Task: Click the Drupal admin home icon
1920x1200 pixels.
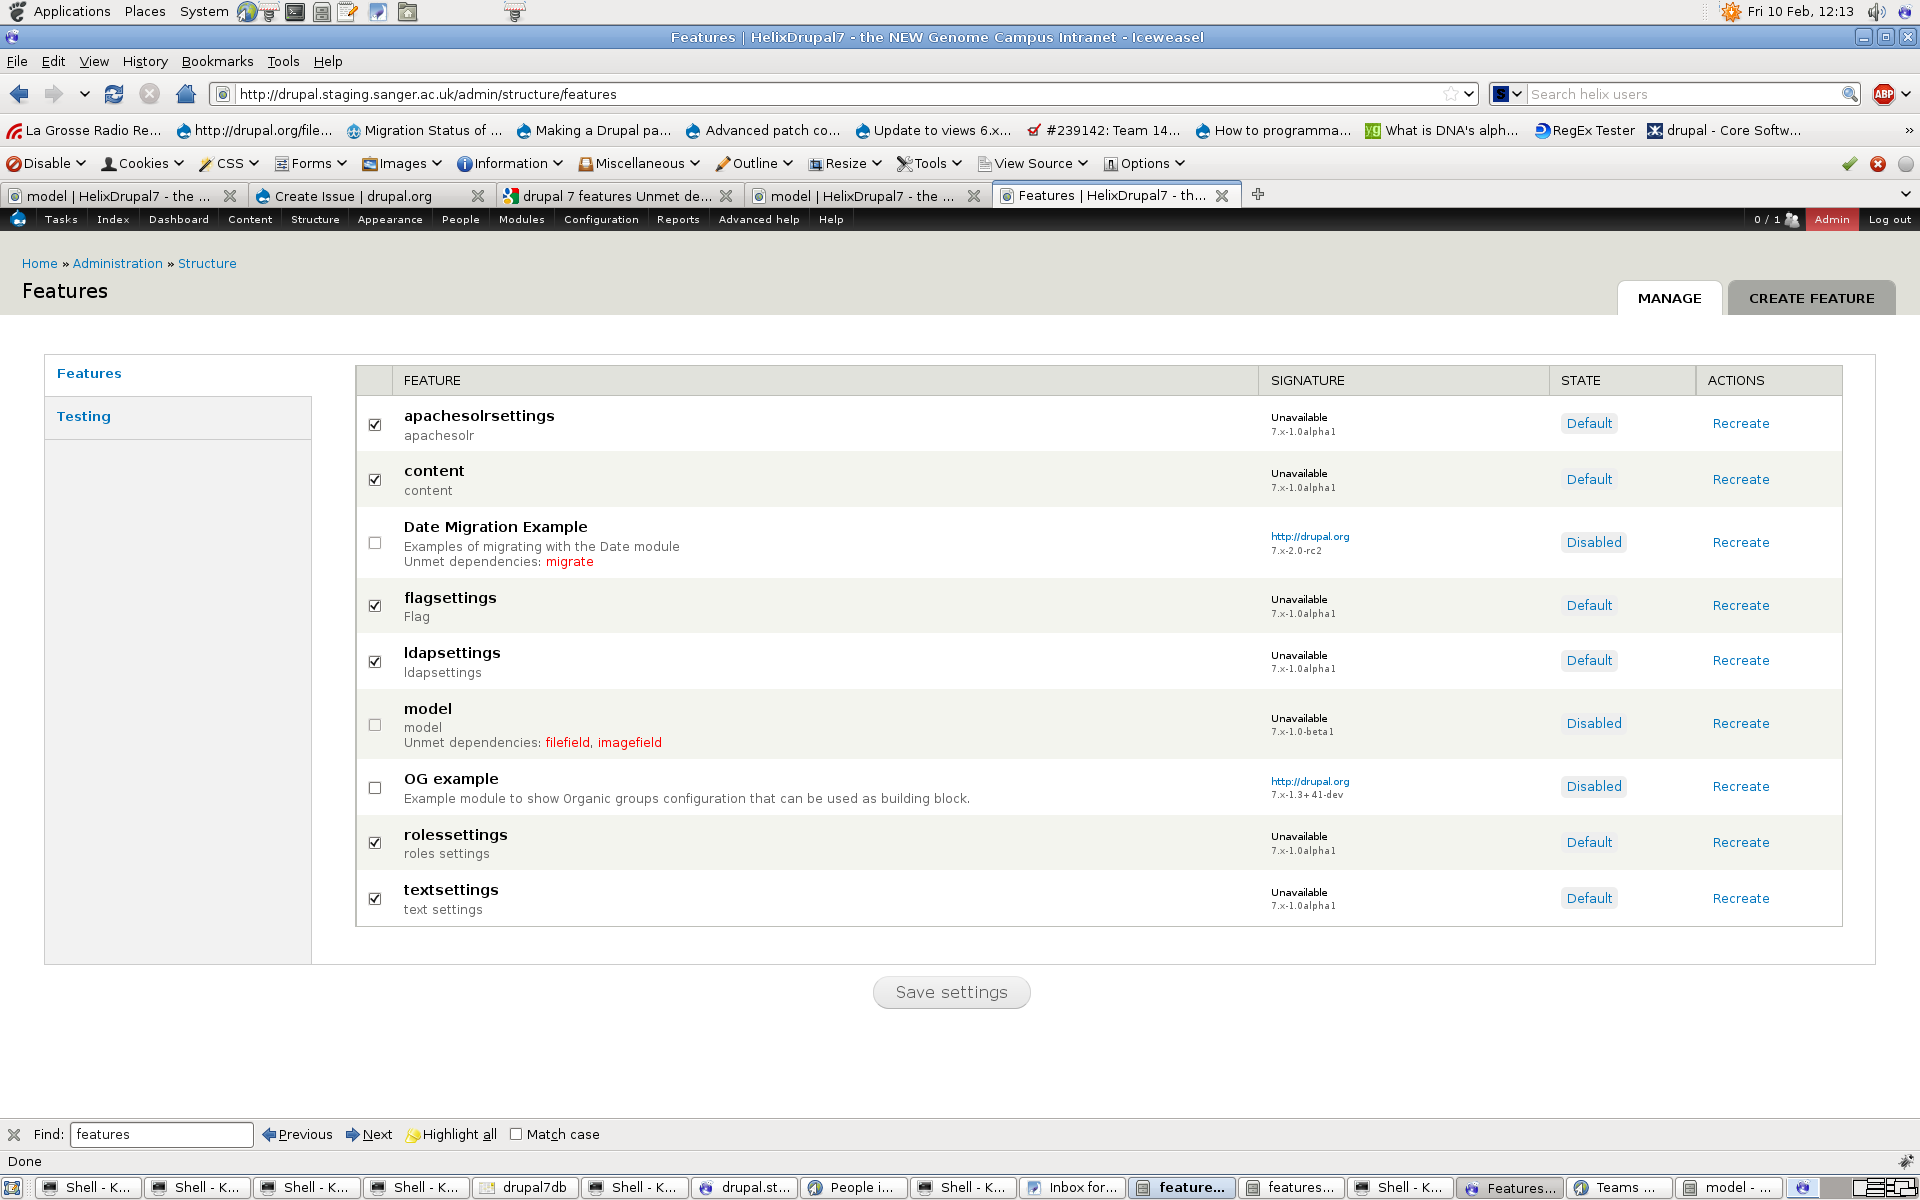Action: pyautogui.click(x=17, y=218)
